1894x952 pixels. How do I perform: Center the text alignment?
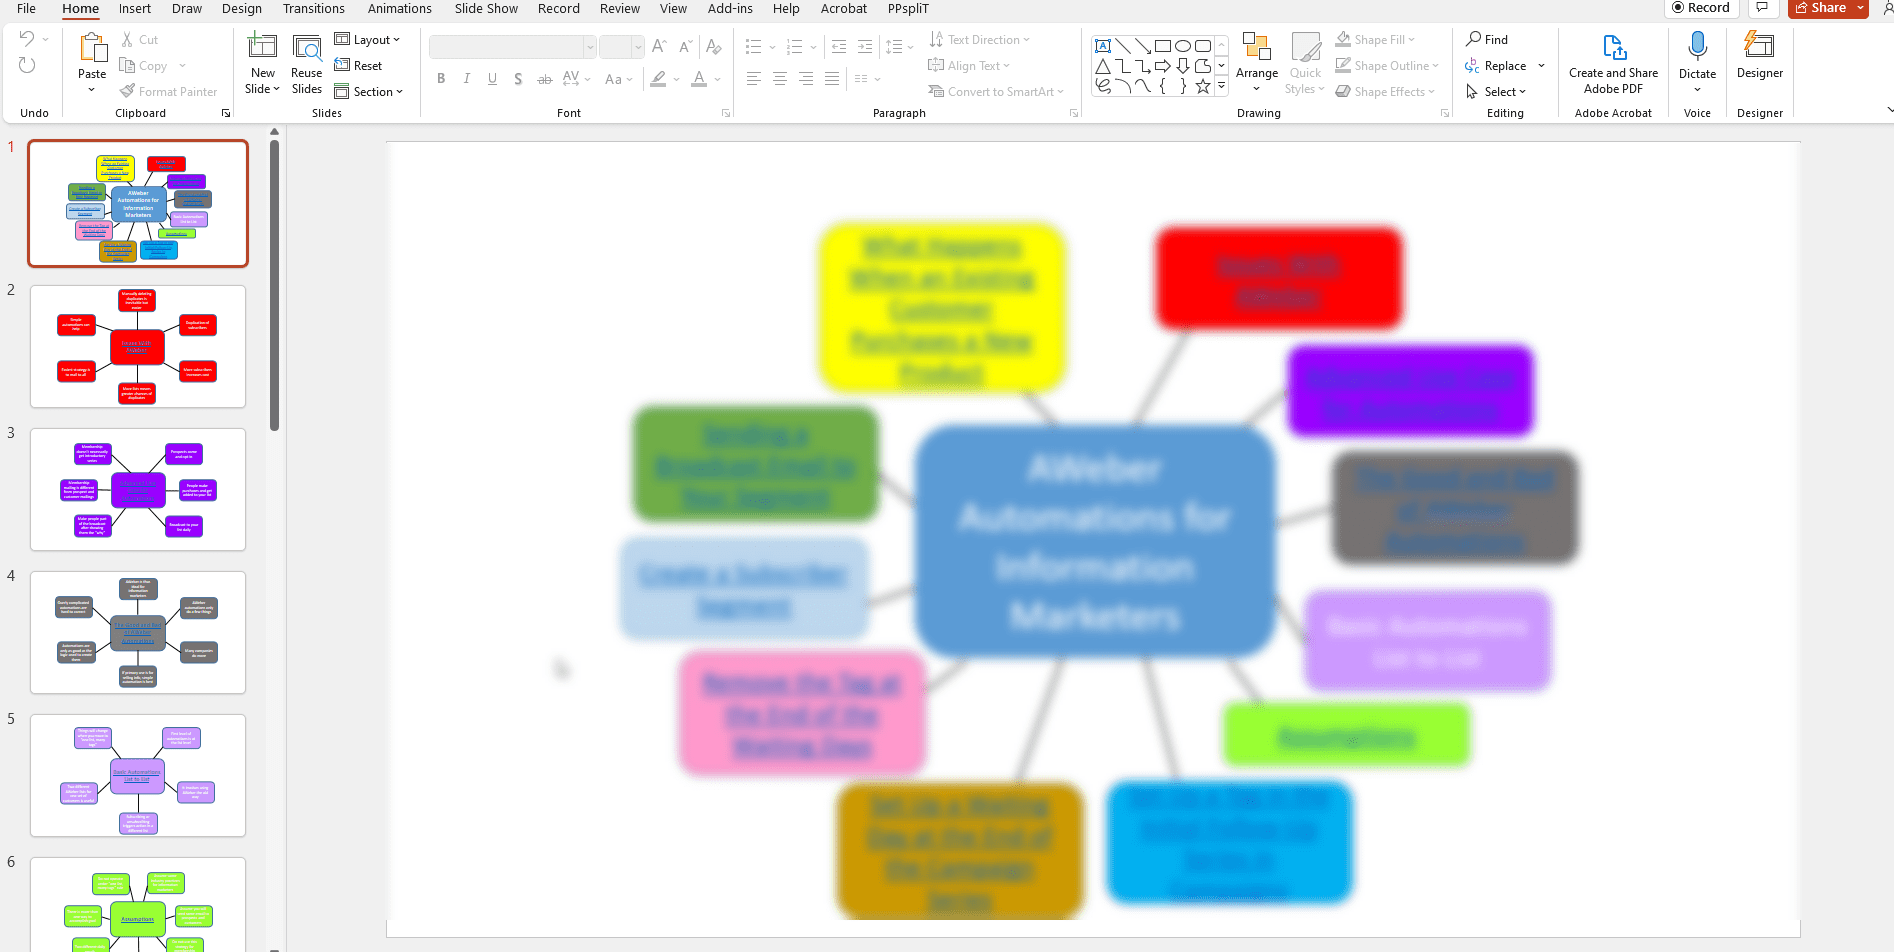tap(780, 79)
